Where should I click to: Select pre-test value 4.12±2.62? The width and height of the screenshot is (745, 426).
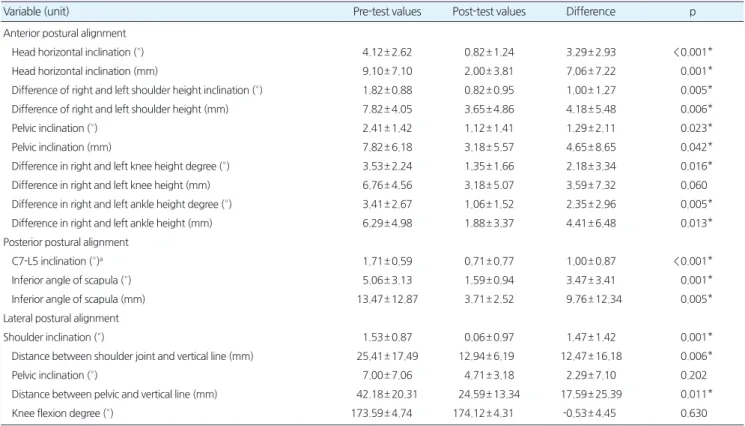click(x=387, y=52)
